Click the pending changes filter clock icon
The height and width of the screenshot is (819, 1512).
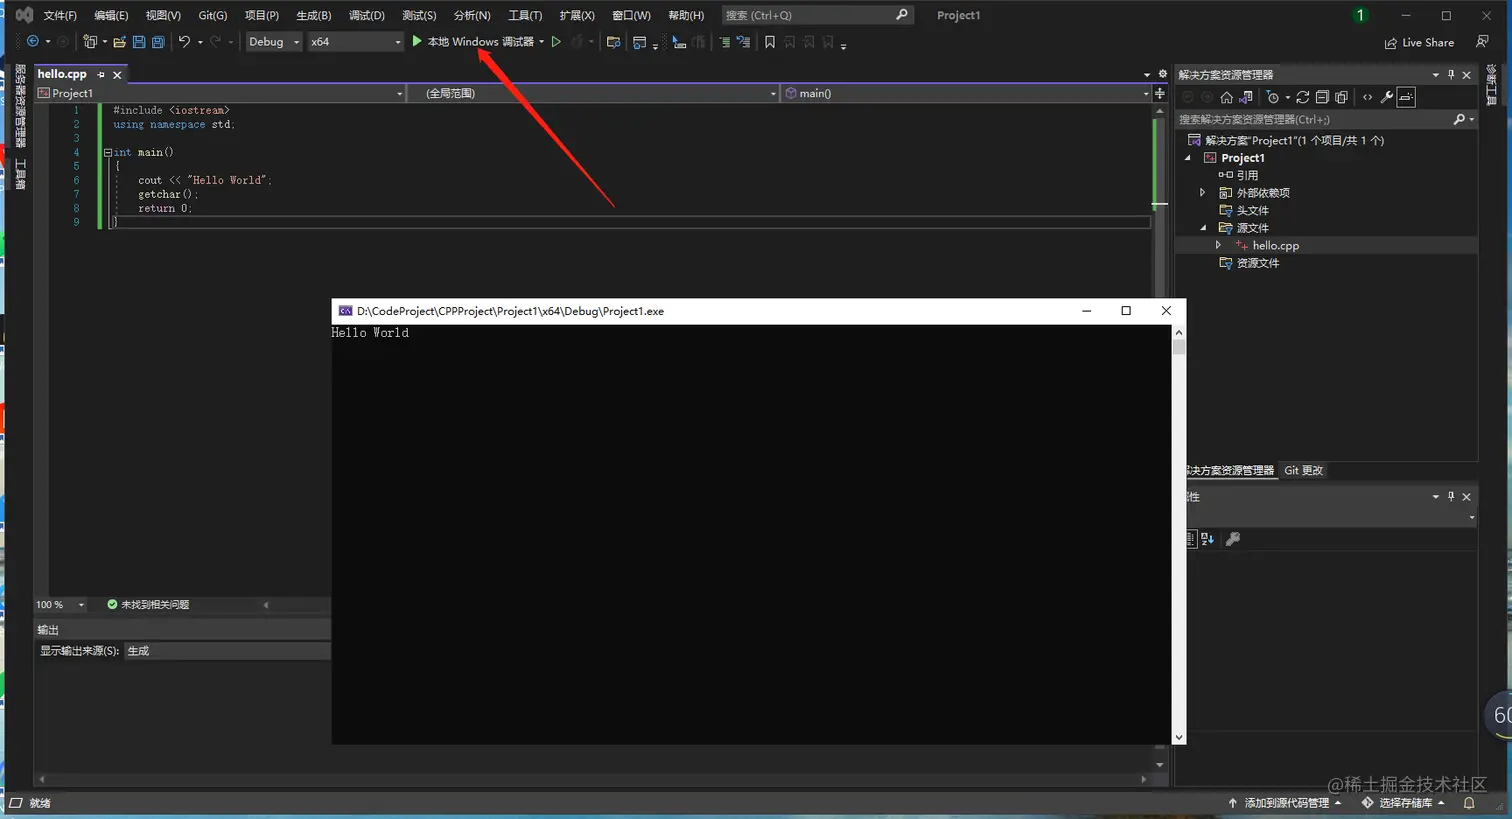pyautogui.click(x=1273, y=97)
